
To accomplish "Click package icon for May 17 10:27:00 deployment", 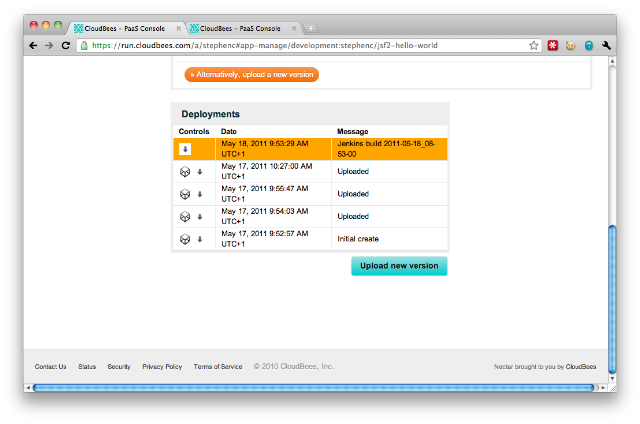I will [x=185, y=172].
